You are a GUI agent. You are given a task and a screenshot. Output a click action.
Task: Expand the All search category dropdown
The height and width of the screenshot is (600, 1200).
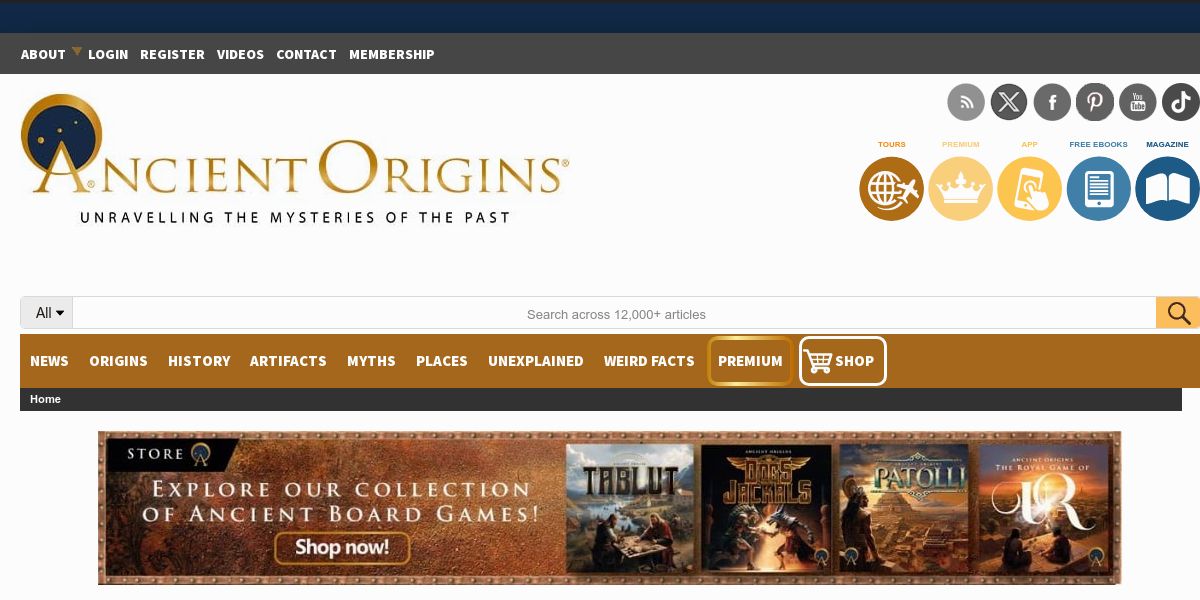click(47, 313)
